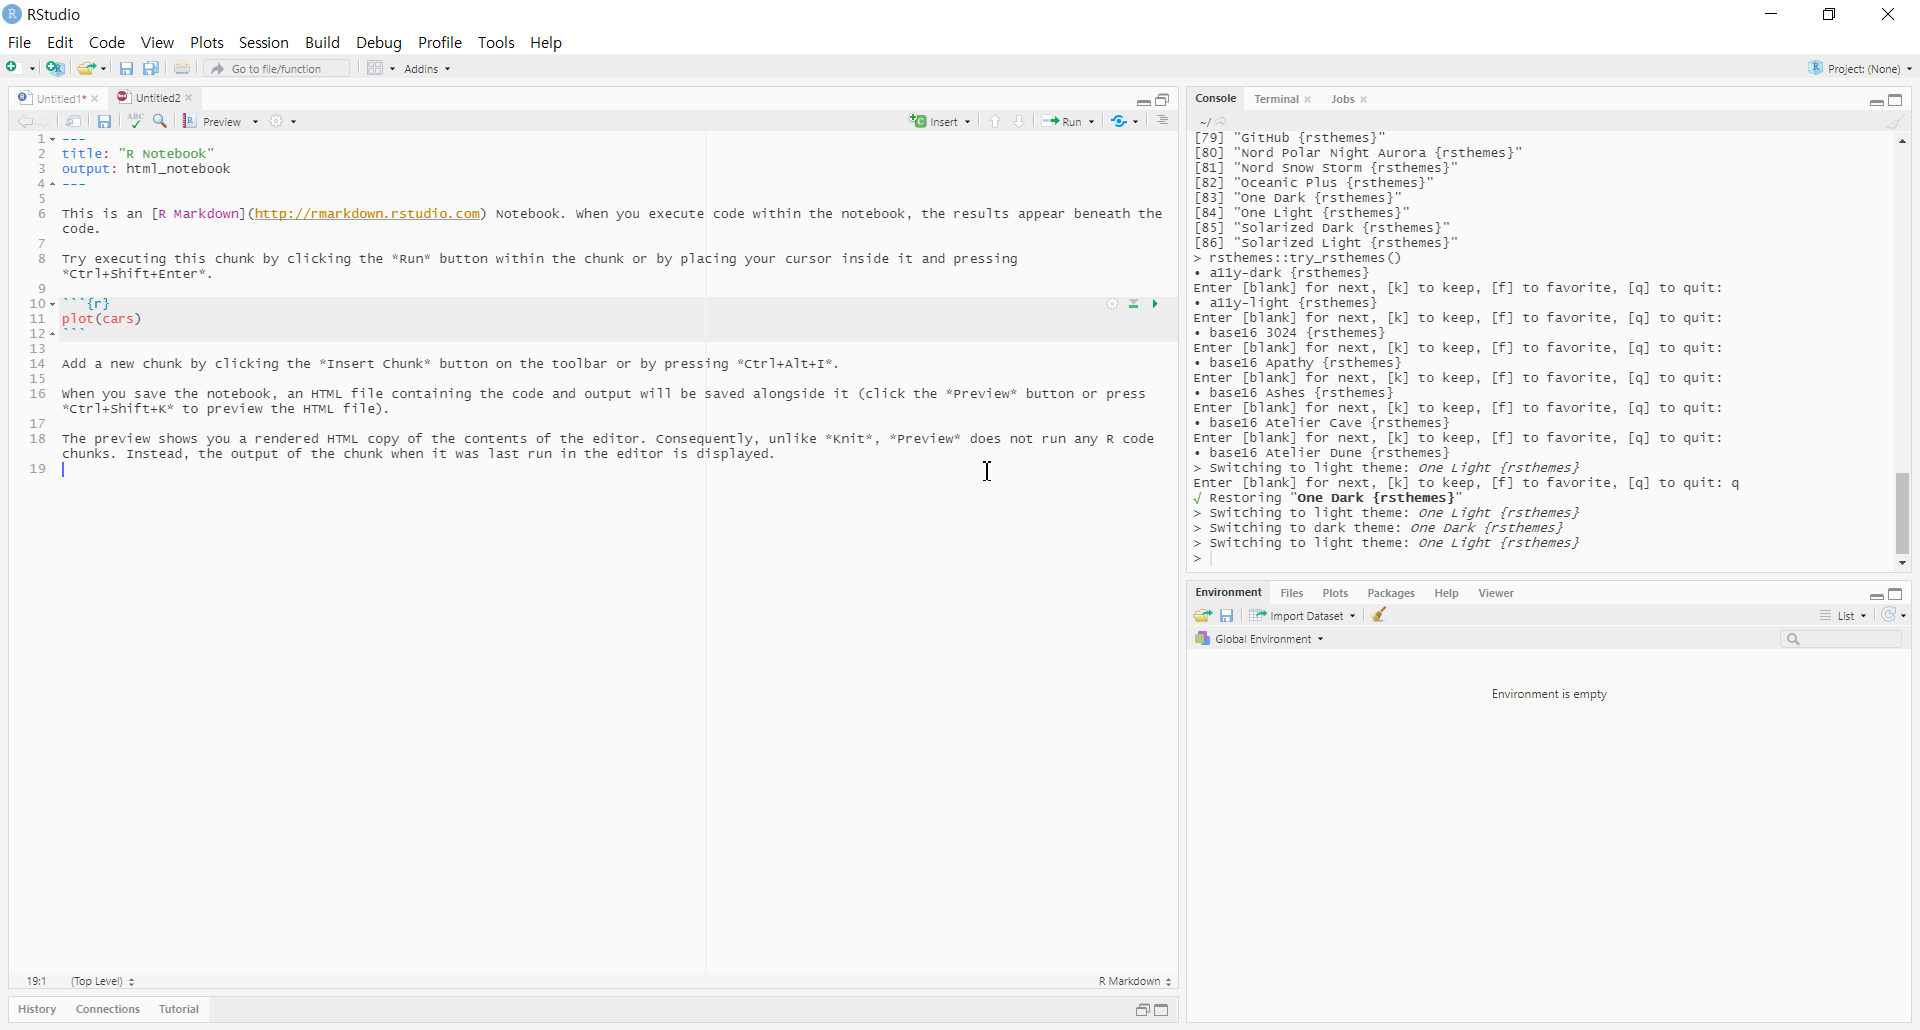Expand the Global Environment selector
This screenshot has height=1030, width=1920.
1260,639
